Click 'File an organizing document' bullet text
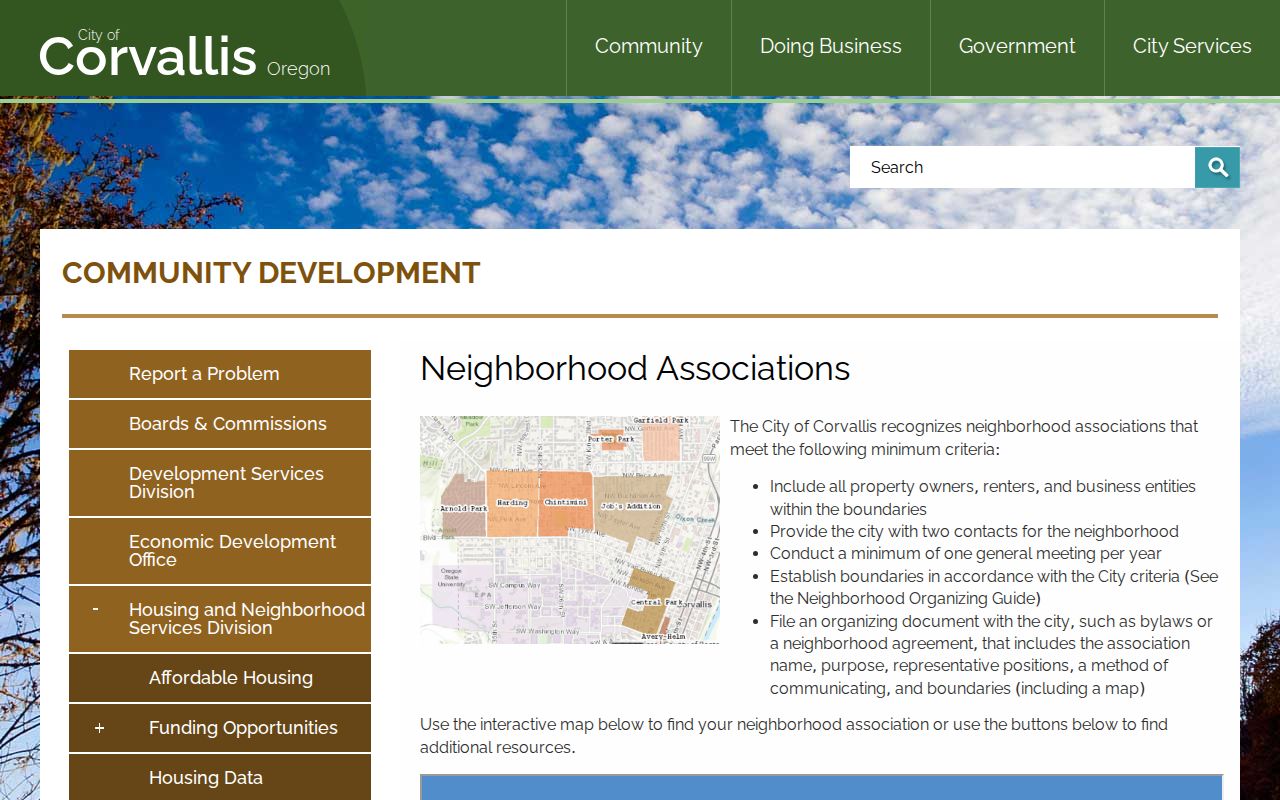This screenshot has width=1280, height=800. 991,655
